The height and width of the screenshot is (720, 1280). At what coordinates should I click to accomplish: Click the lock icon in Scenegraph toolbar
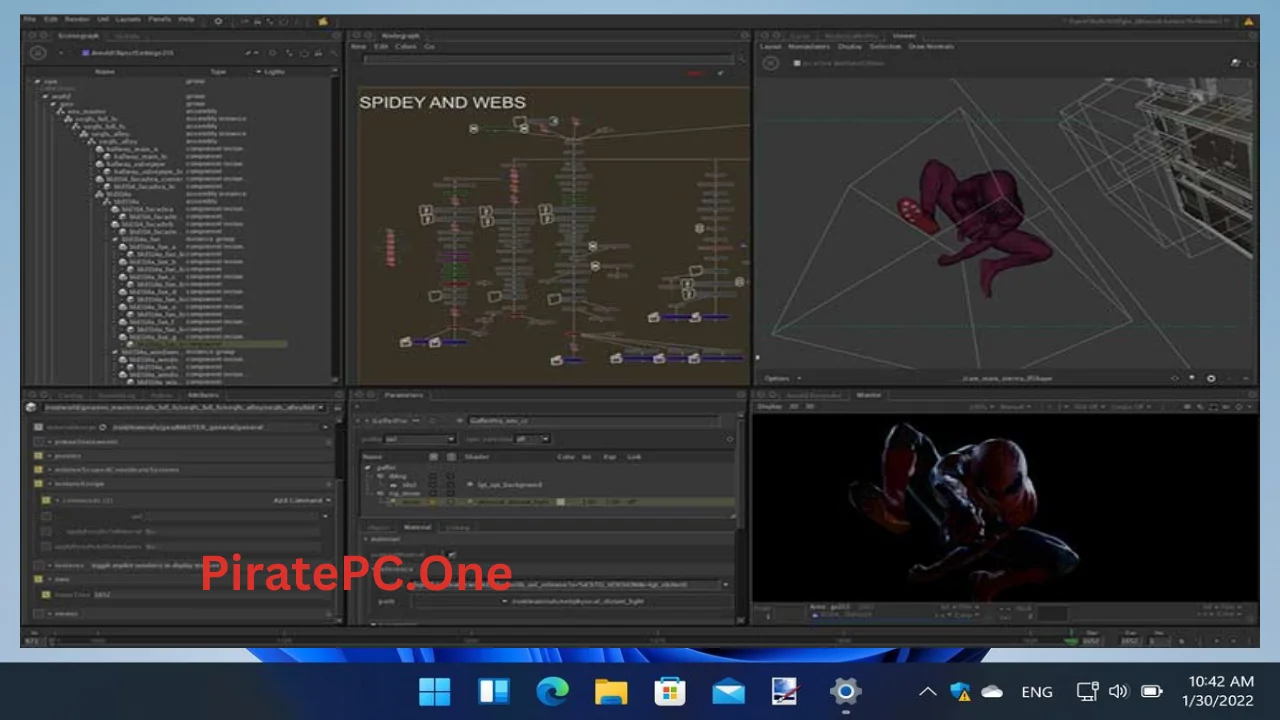click(318, 53)
